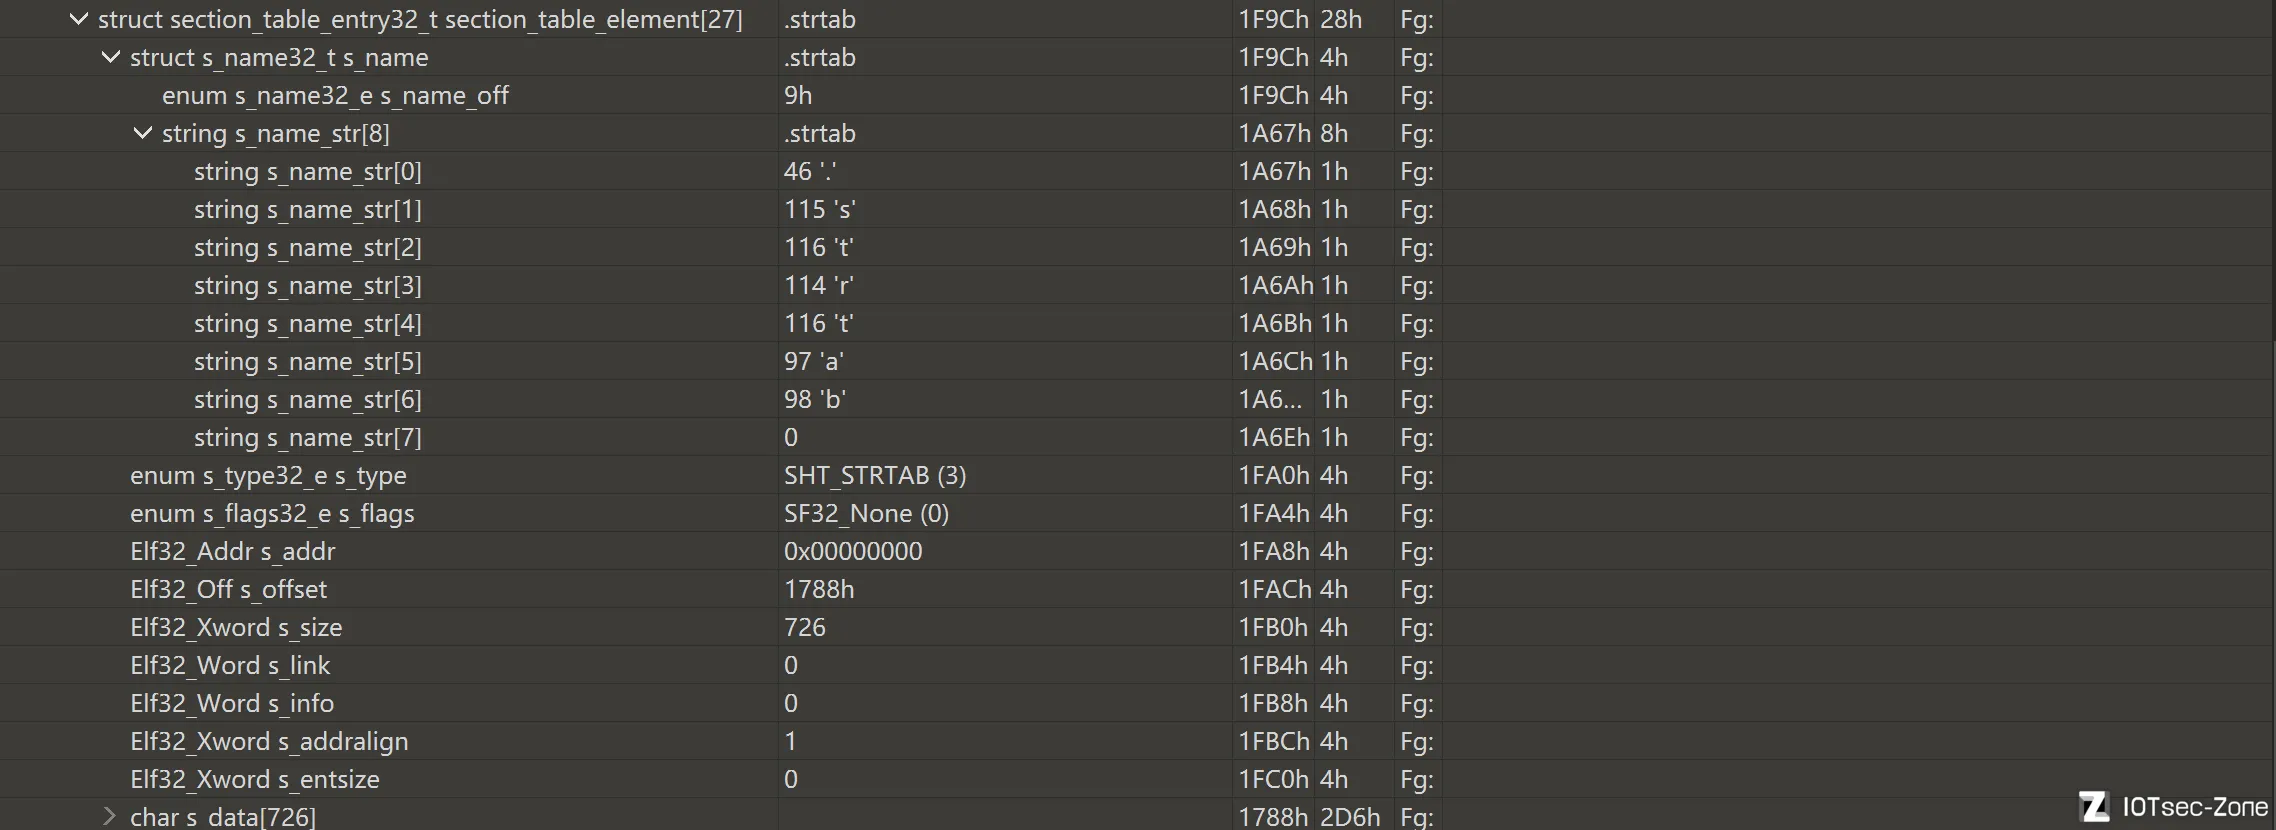This screenshot has height=830, width=2276.
Task: Click the SHT_STRTAB (3) value cell
Action: point(875,475)
